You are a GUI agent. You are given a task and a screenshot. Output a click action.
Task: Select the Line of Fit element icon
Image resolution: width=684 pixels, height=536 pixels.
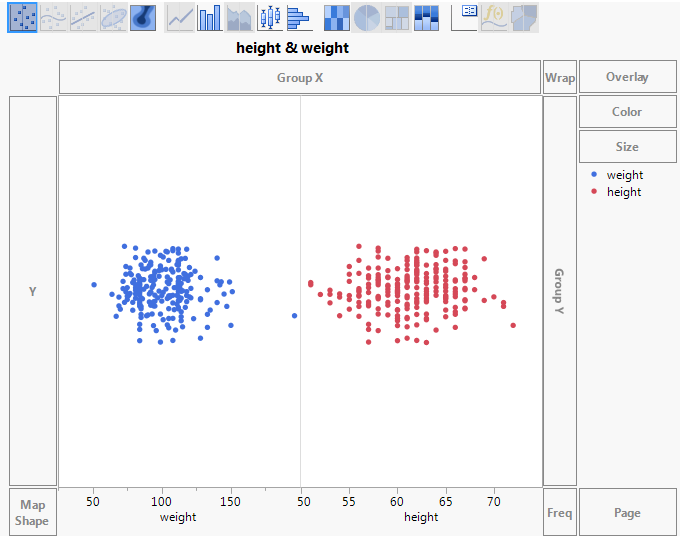[x=83, y=17]
